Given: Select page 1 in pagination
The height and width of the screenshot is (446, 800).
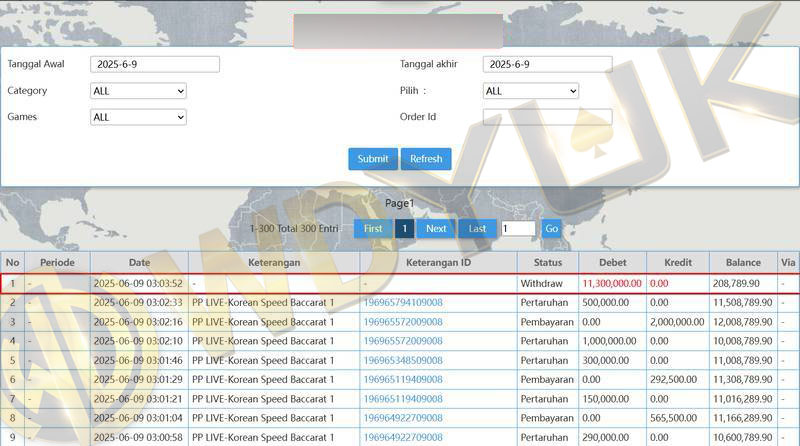Looking at the screenshot, I should 405,229.
